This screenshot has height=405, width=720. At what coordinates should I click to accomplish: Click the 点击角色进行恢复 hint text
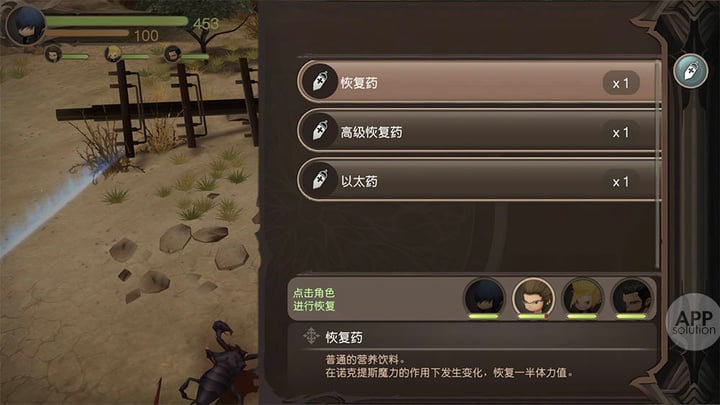coord(314,299)
